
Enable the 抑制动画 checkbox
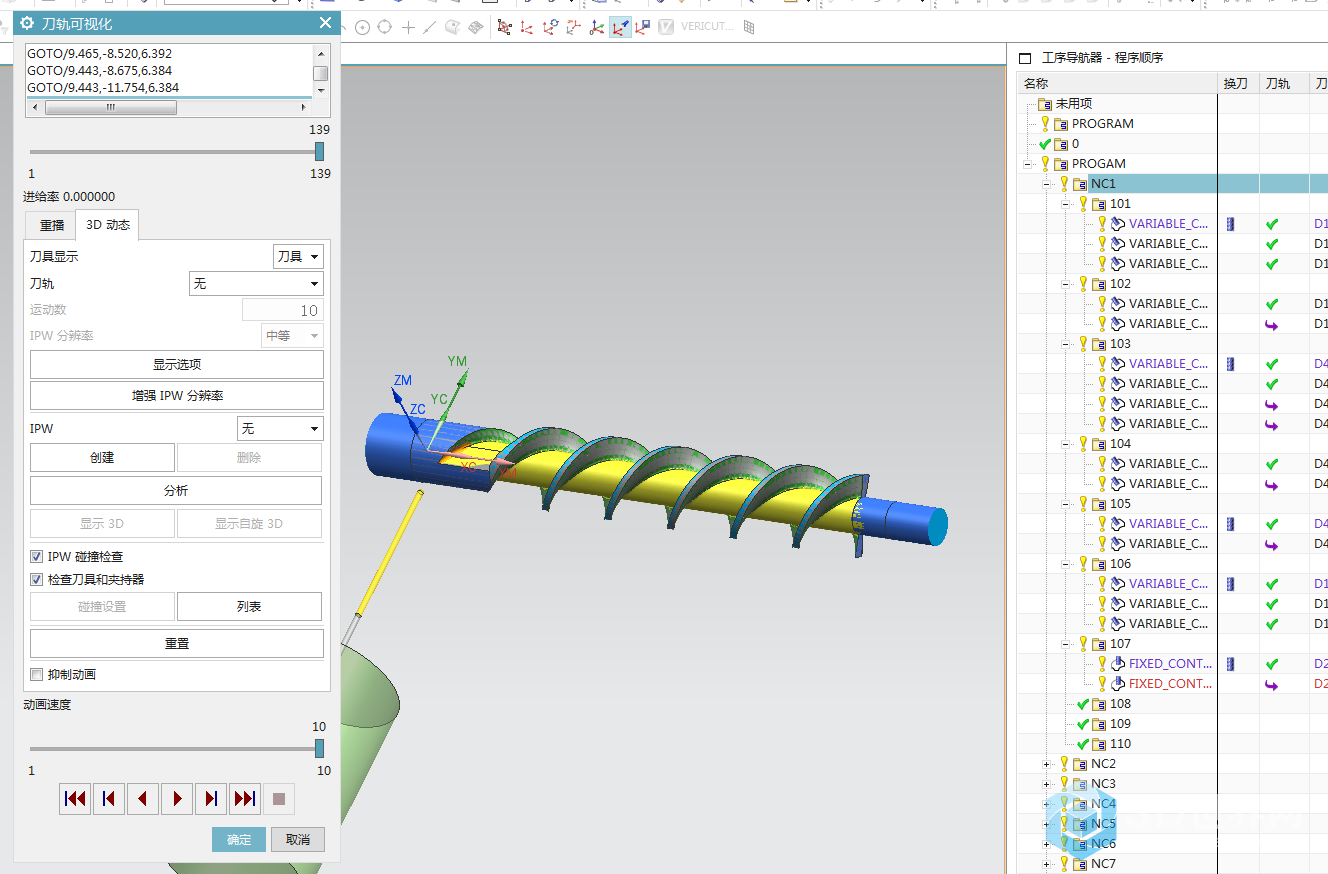point(37,675)
